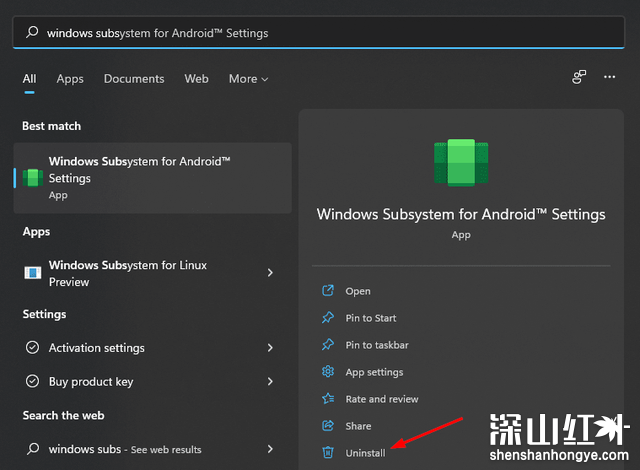640x470 pixels.
Task: Click the Pin to Start pin icon
Action: (328, 317)
